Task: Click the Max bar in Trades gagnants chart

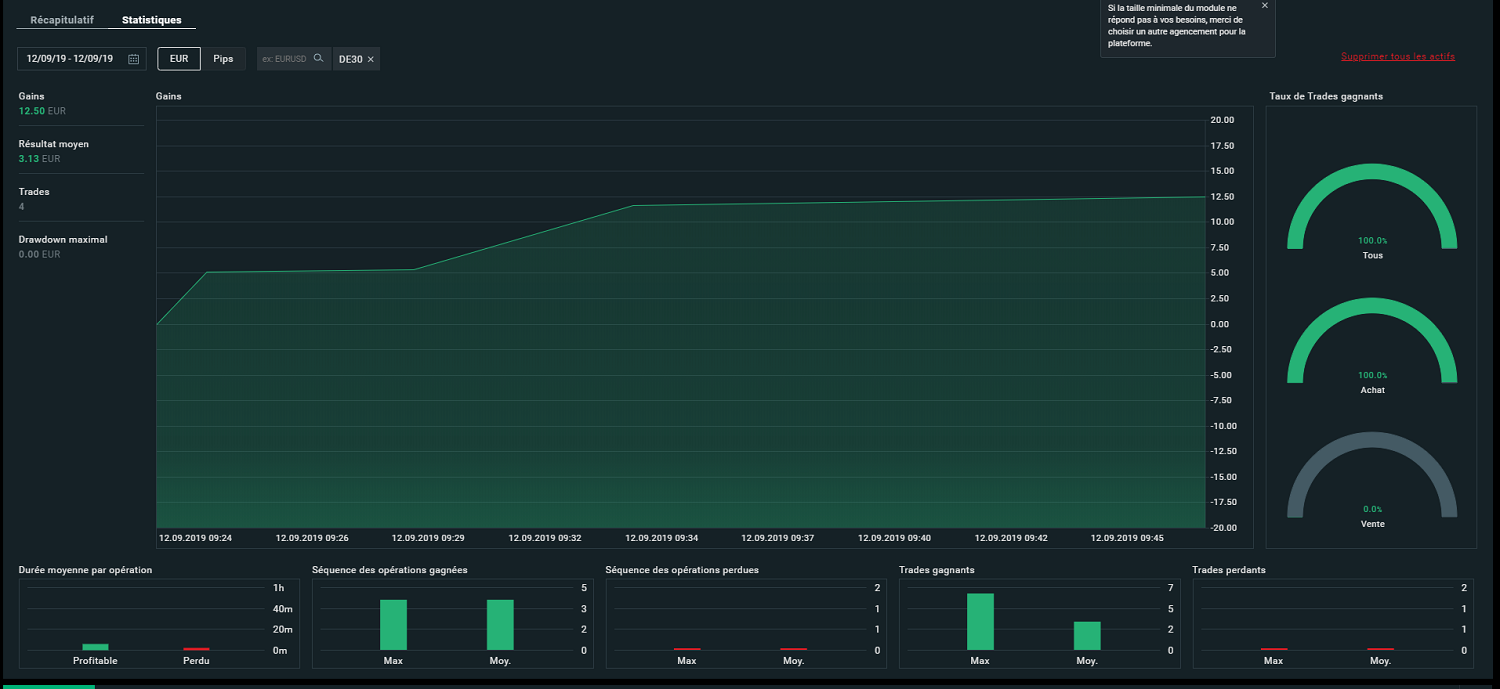Action: pyautogui.click(x=980, y=622)
